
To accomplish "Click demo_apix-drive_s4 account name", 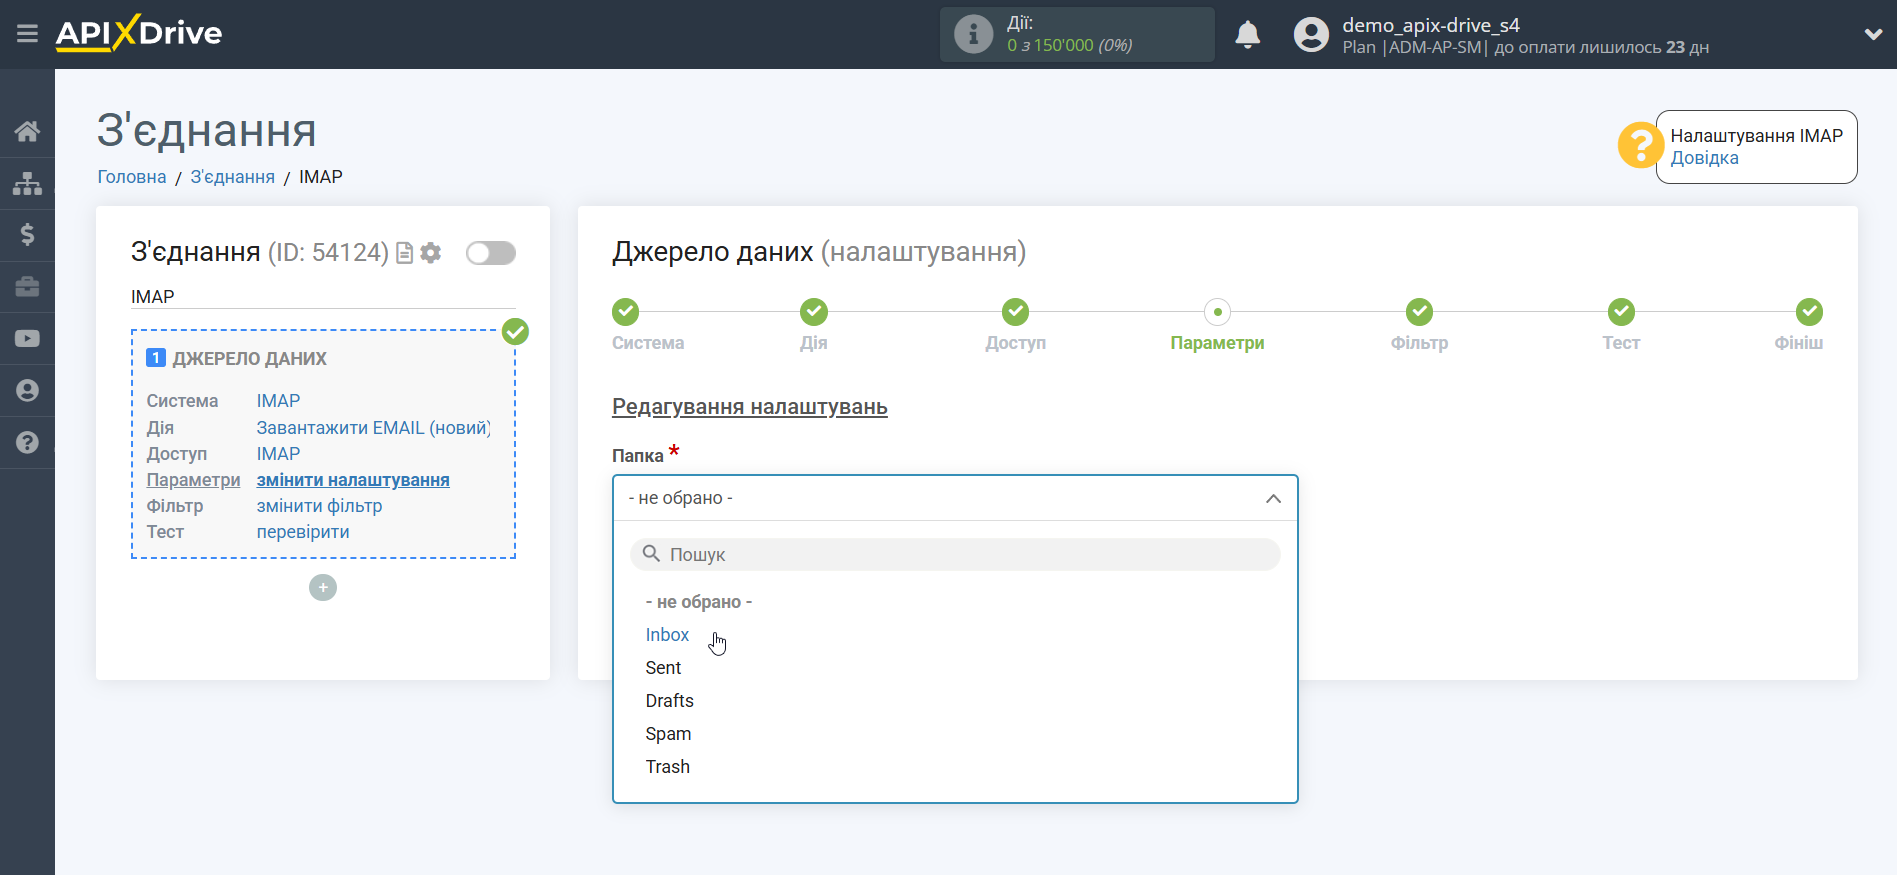I will pyautogui.click(x=1430, y=25).
